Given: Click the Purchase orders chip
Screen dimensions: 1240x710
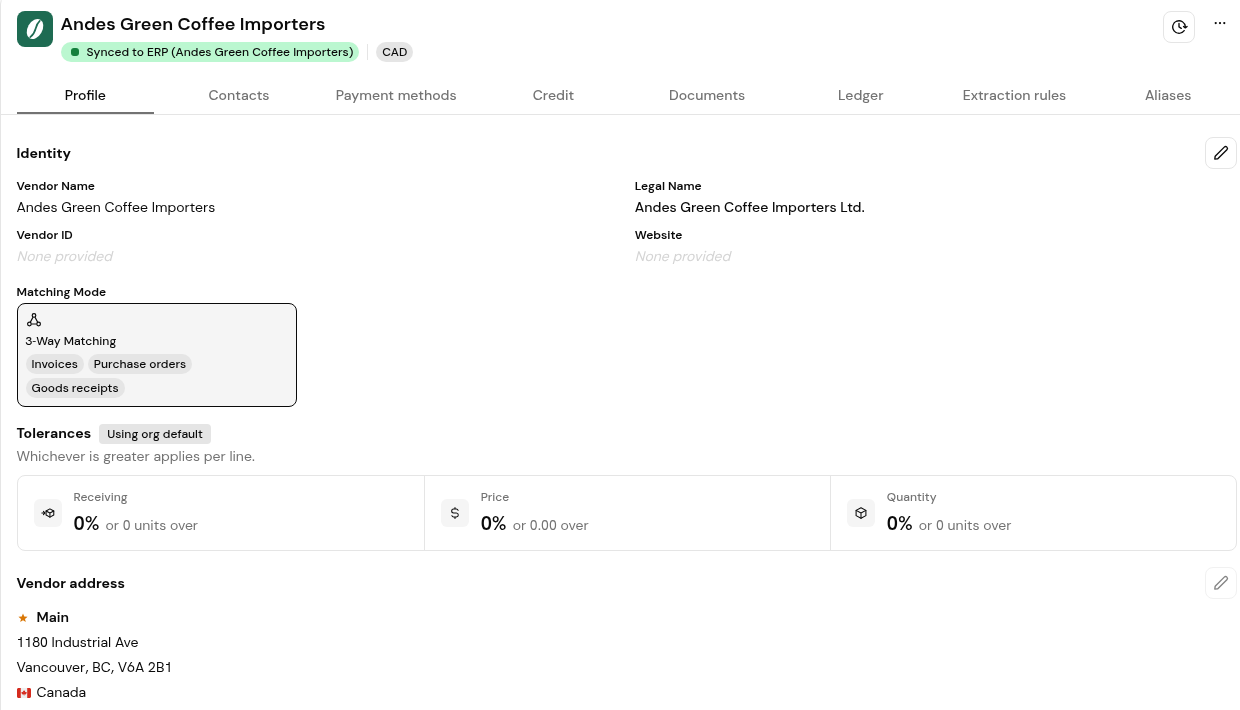Looking at the screenshot, I should point(140,364).
